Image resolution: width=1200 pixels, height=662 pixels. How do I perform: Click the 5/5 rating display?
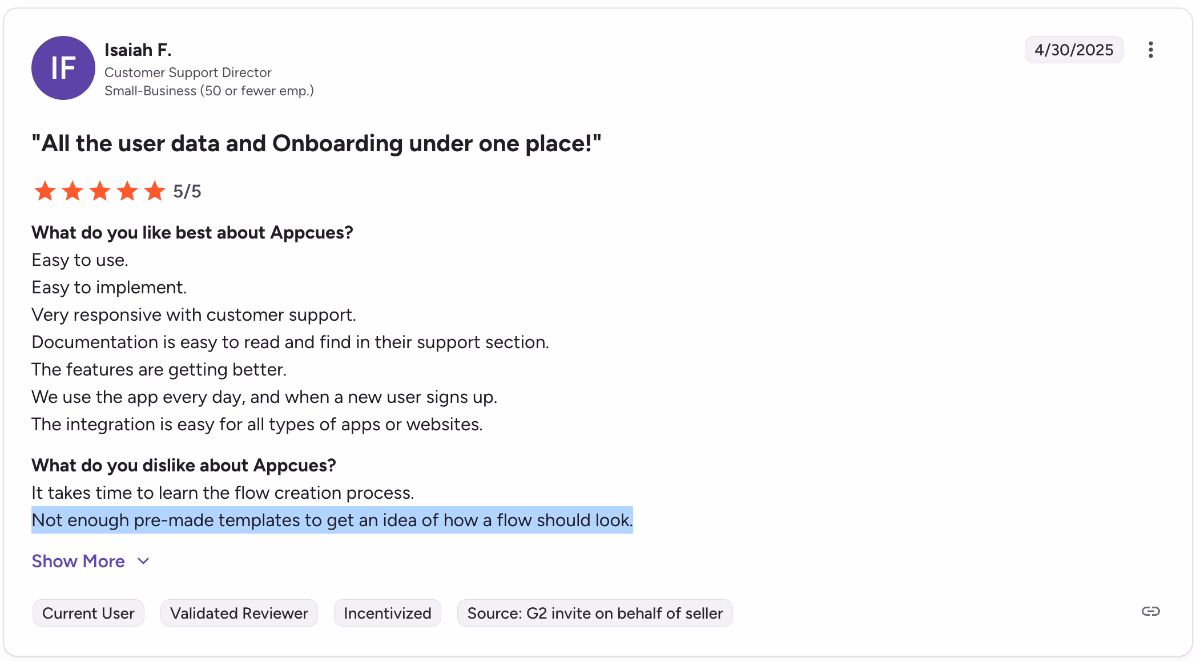point(187,190)
